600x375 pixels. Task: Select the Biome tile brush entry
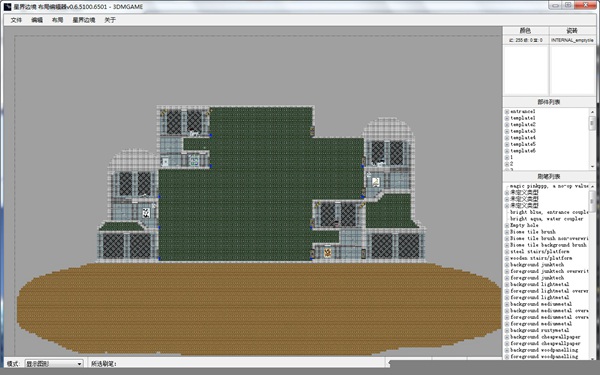533,232
